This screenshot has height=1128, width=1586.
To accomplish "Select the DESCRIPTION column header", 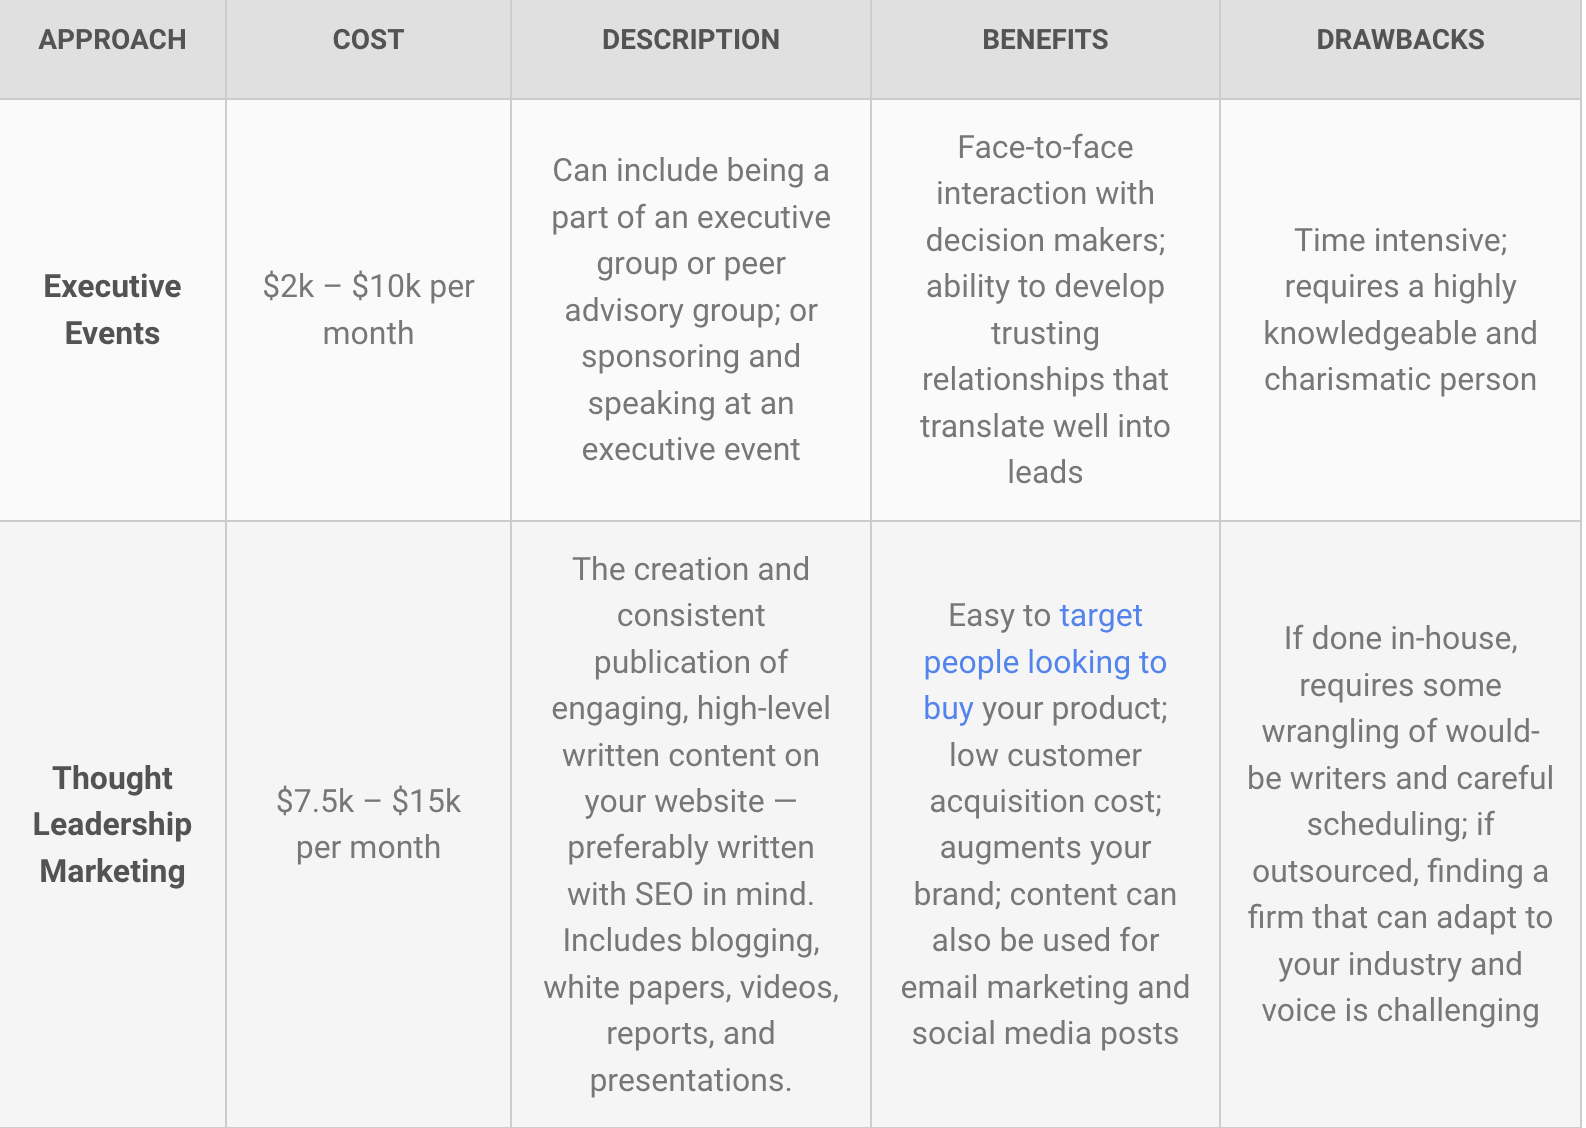I will [691, 40].
